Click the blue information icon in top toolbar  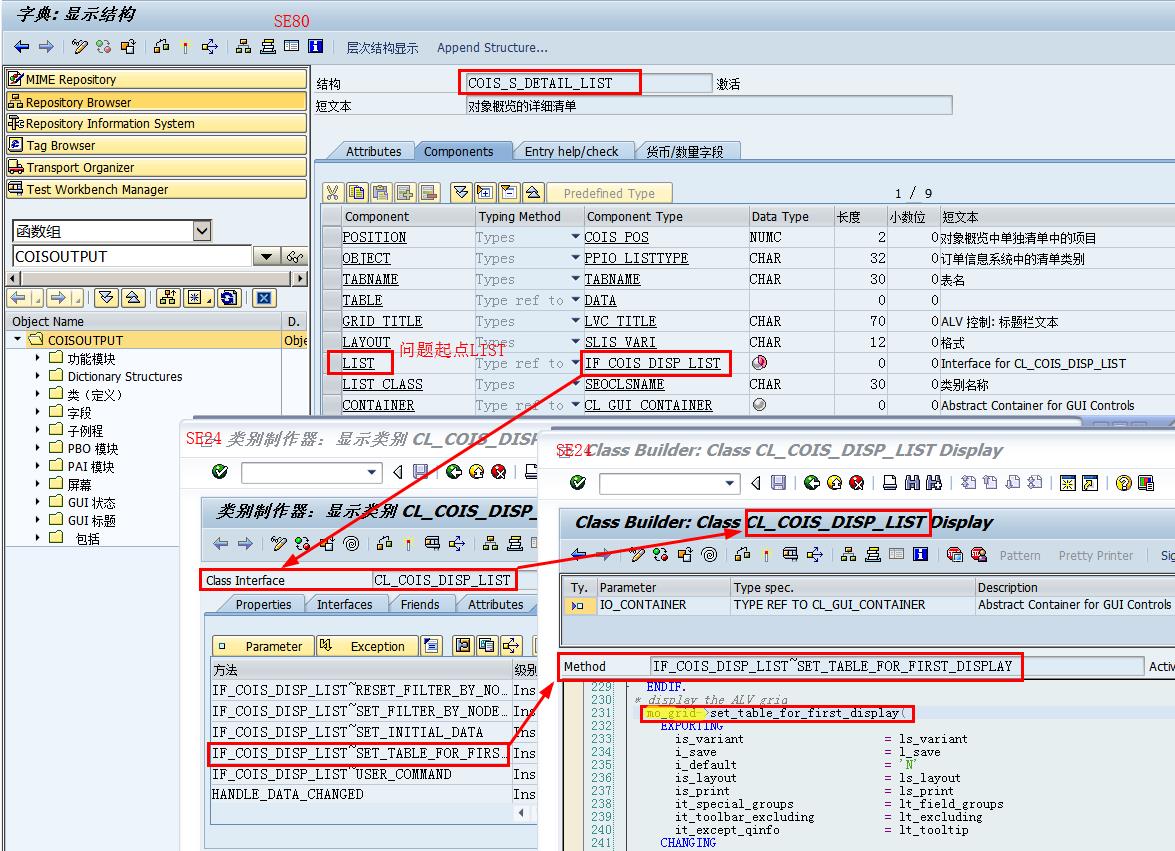coord(315,46)
